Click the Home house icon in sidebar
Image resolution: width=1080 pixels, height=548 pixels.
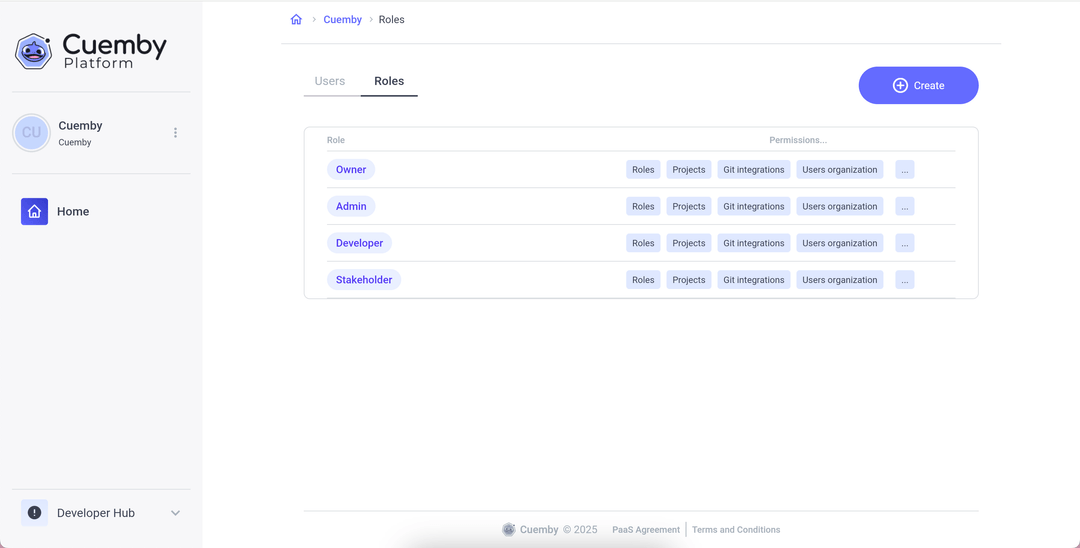(35, 211)
